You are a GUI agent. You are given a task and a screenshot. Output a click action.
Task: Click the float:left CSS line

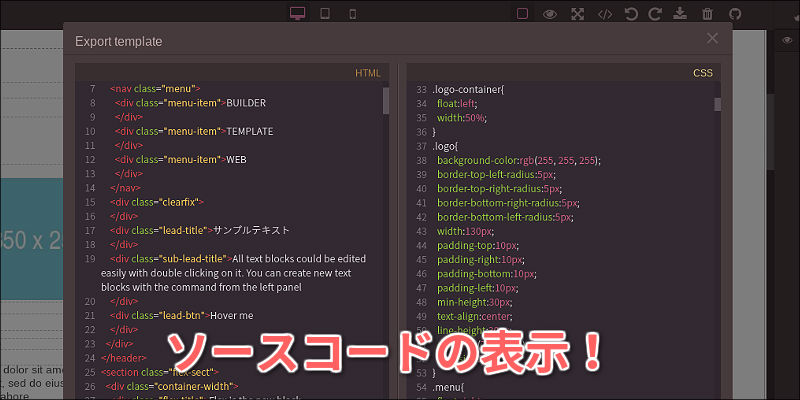(457, 104)
